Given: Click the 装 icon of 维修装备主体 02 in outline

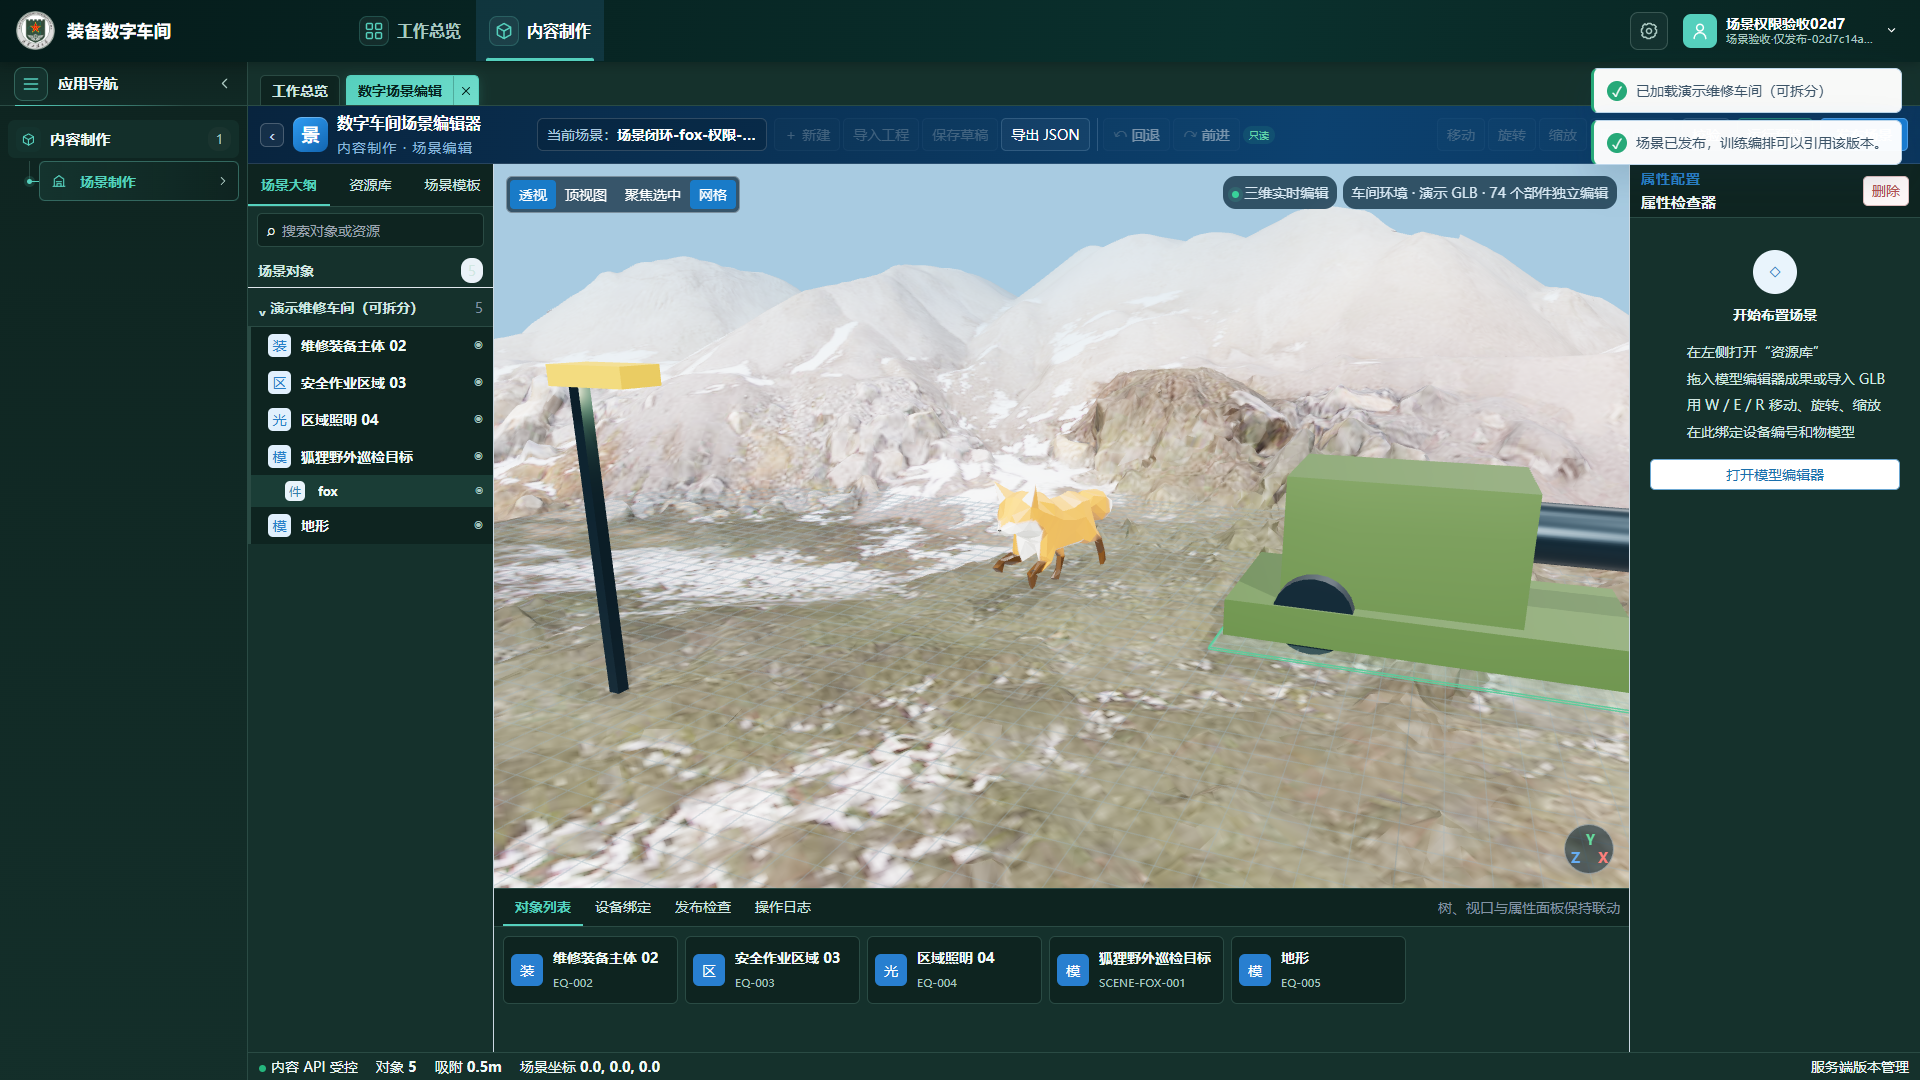Looking at the screenshot, I should tap(280, 346).
